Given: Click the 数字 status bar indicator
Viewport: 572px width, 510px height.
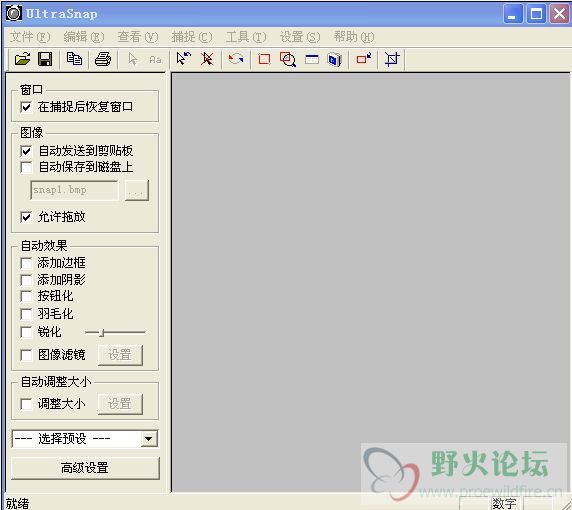Looking at the screenshot, I should click(505, 504).
